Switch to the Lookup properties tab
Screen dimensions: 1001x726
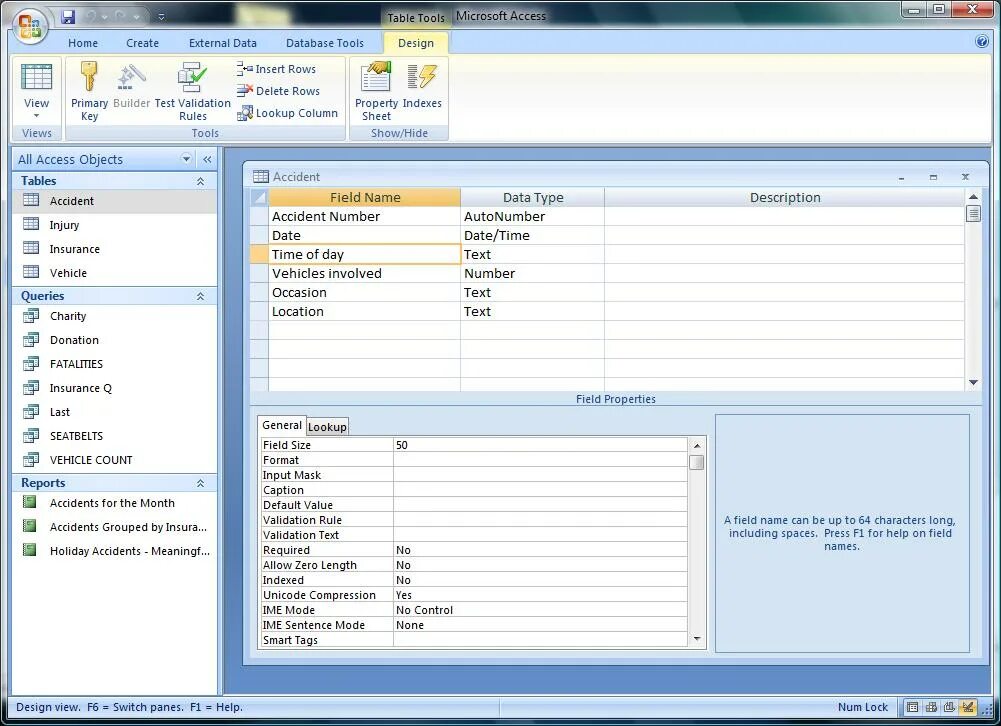click(327, 426)
